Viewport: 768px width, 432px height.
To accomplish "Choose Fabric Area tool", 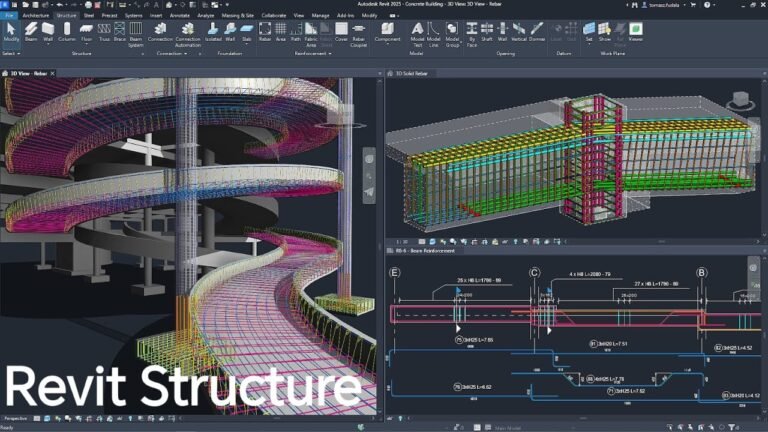I will [x=311, y=34].
